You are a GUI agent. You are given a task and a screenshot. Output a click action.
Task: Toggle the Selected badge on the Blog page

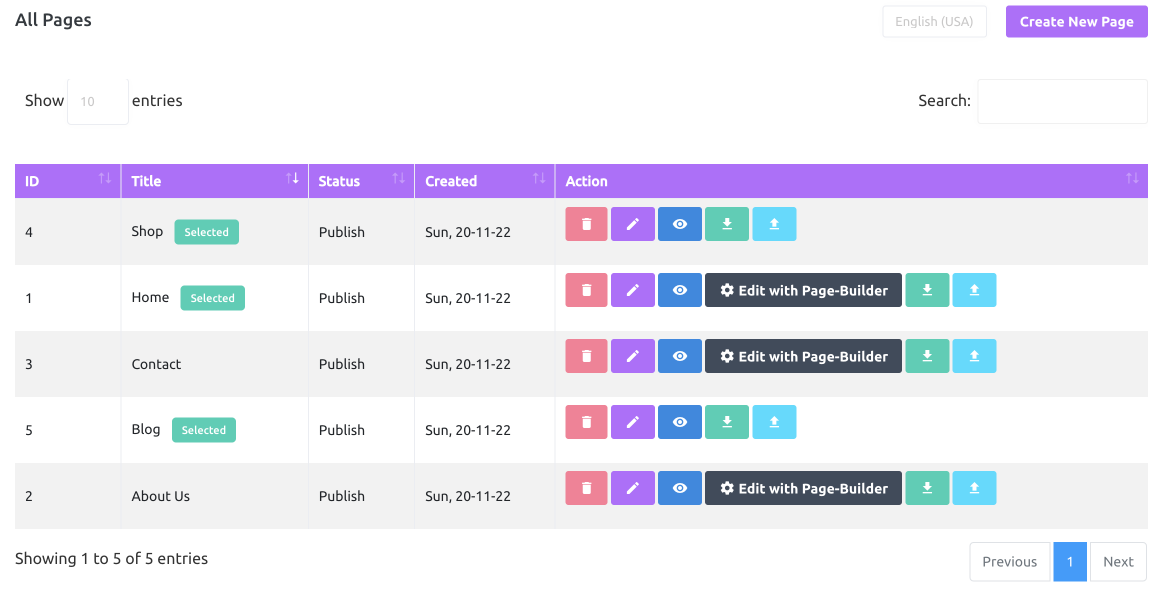203,429
